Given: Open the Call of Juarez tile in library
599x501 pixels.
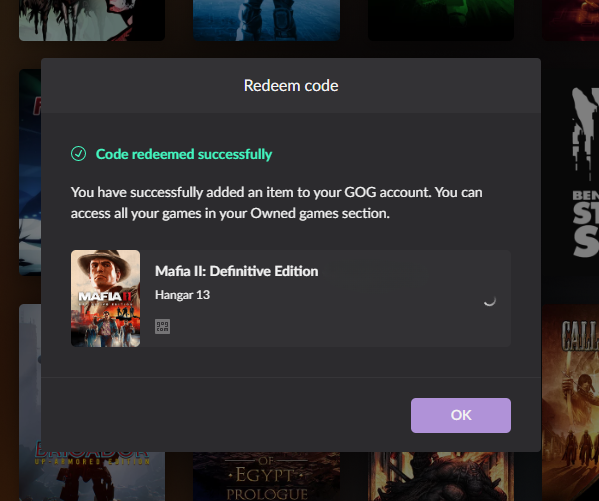Looking at the screenshot, I should coord(570,402).
